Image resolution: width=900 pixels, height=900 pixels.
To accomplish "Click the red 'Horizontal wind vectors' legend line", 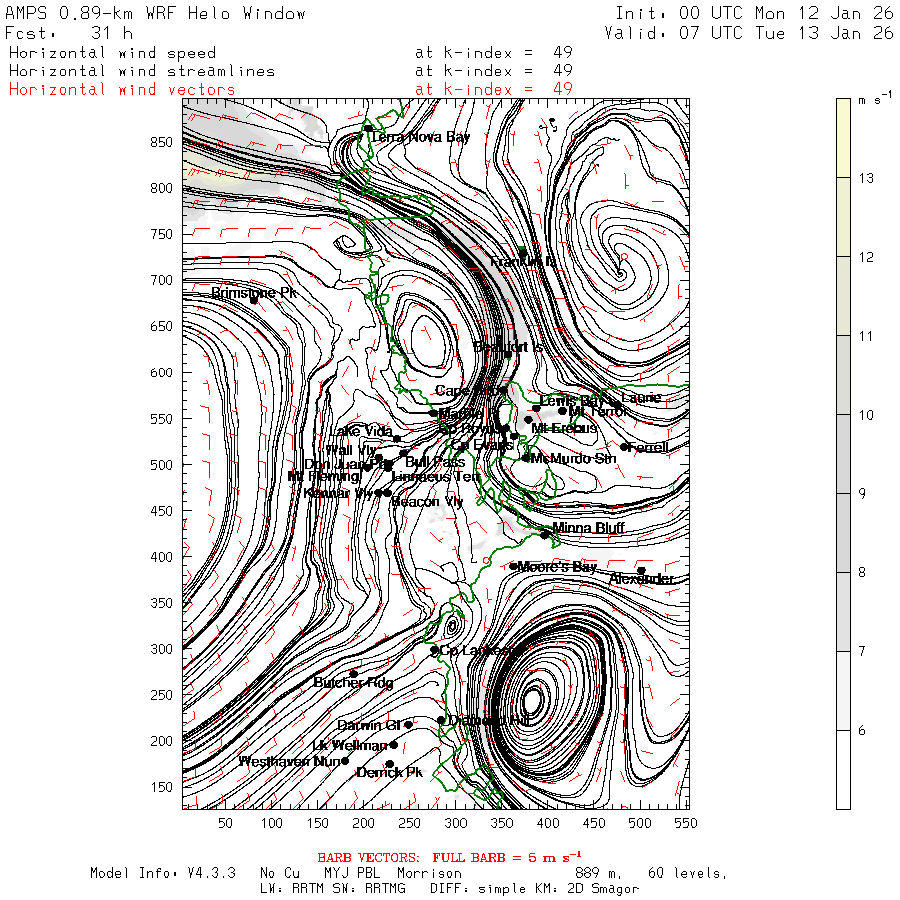I will click(122, 90).
